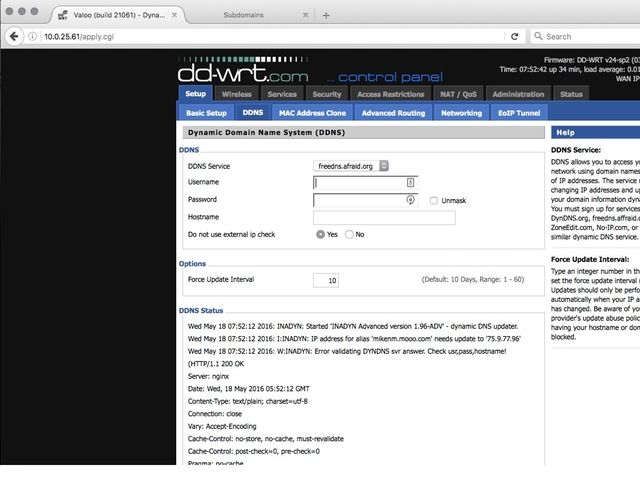Select No for external ip check

coord(349,234)
